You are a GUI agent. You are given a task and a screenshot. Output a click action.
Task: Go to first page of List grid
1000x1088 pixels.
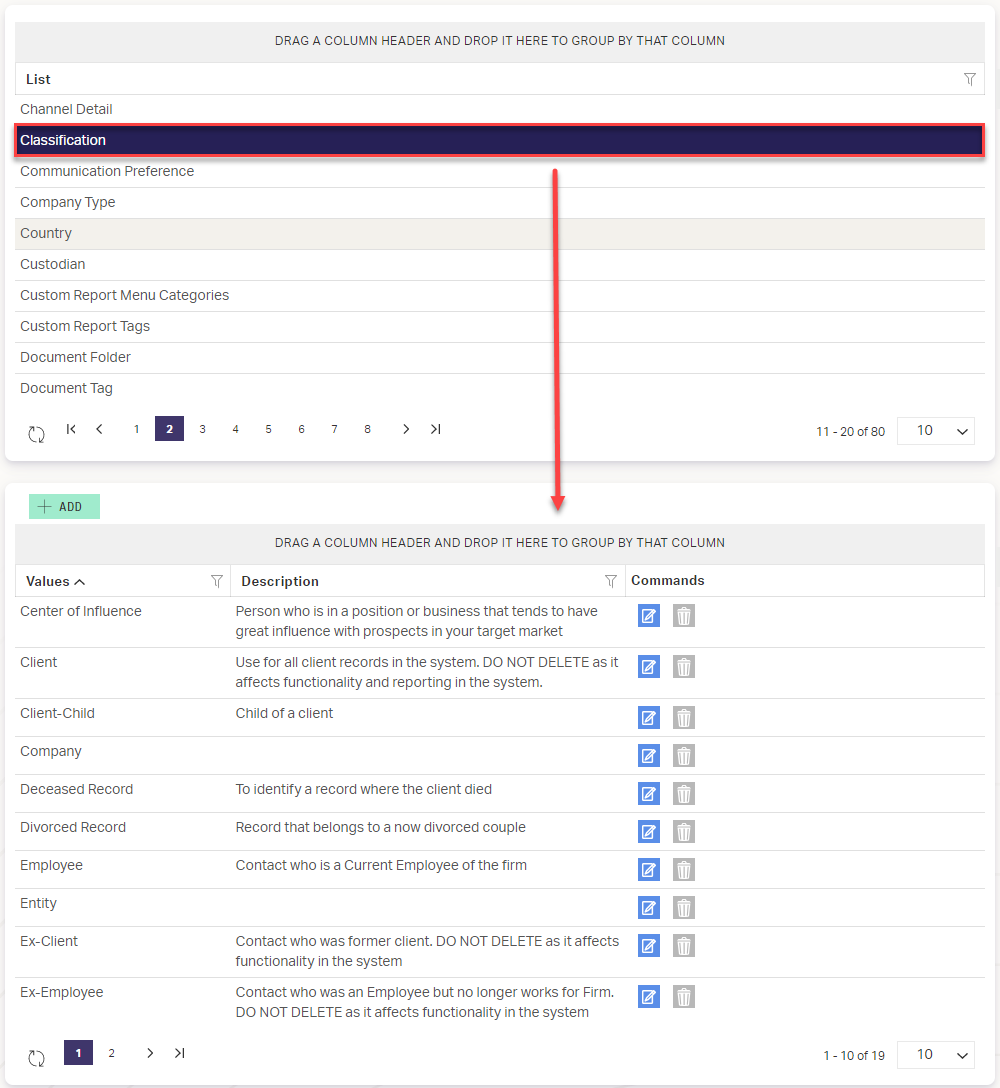pyautogui.click(x=71, y=429)
